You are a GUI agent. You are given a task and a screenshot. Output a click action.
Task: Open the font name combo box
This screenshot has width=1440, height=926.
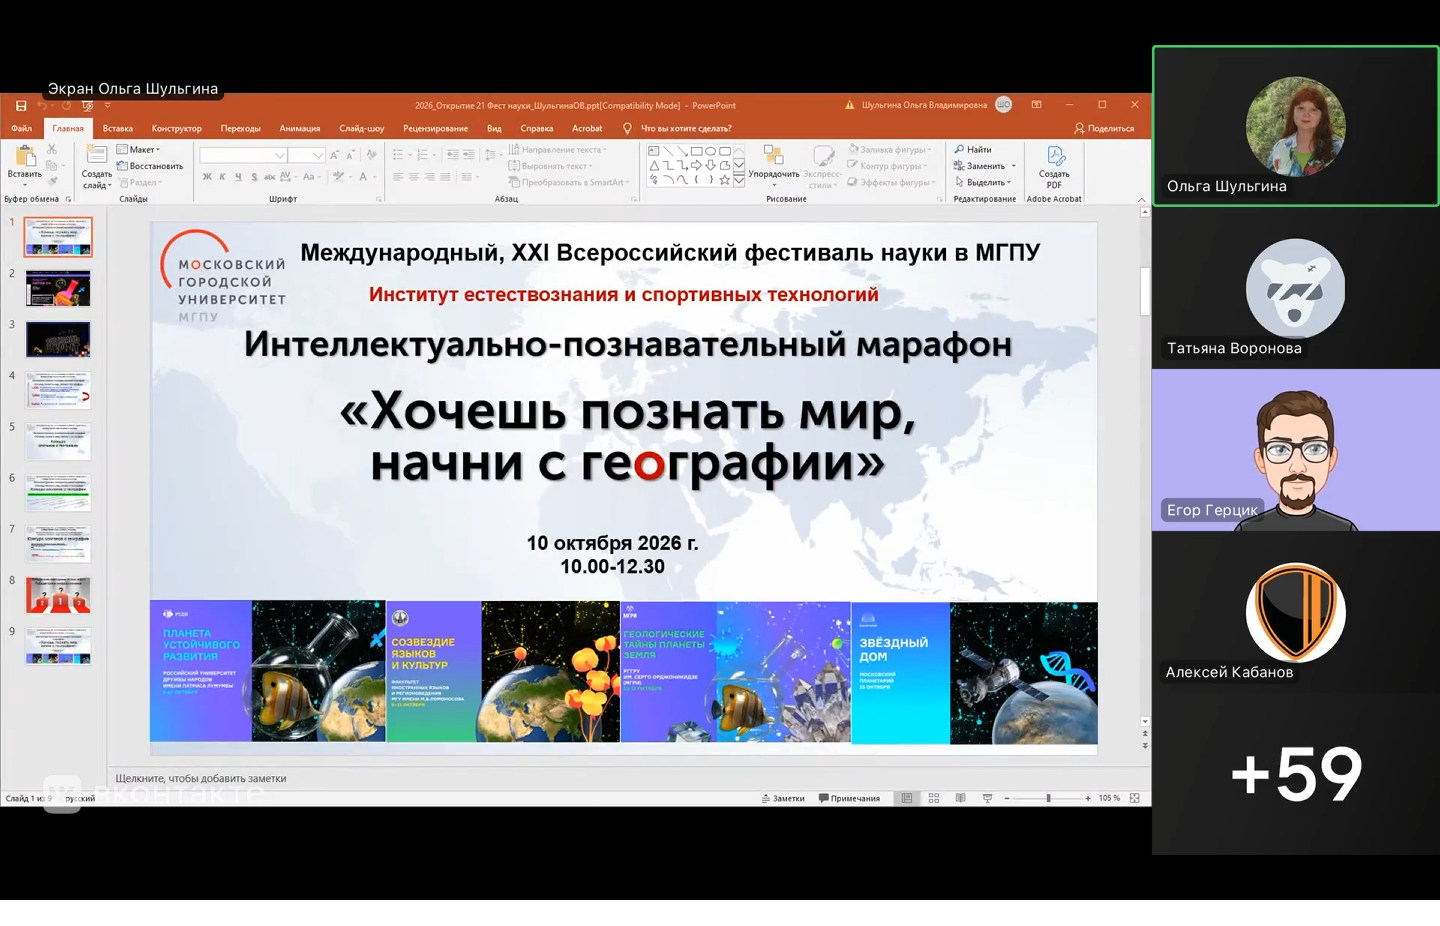click(x=244, y=155)
